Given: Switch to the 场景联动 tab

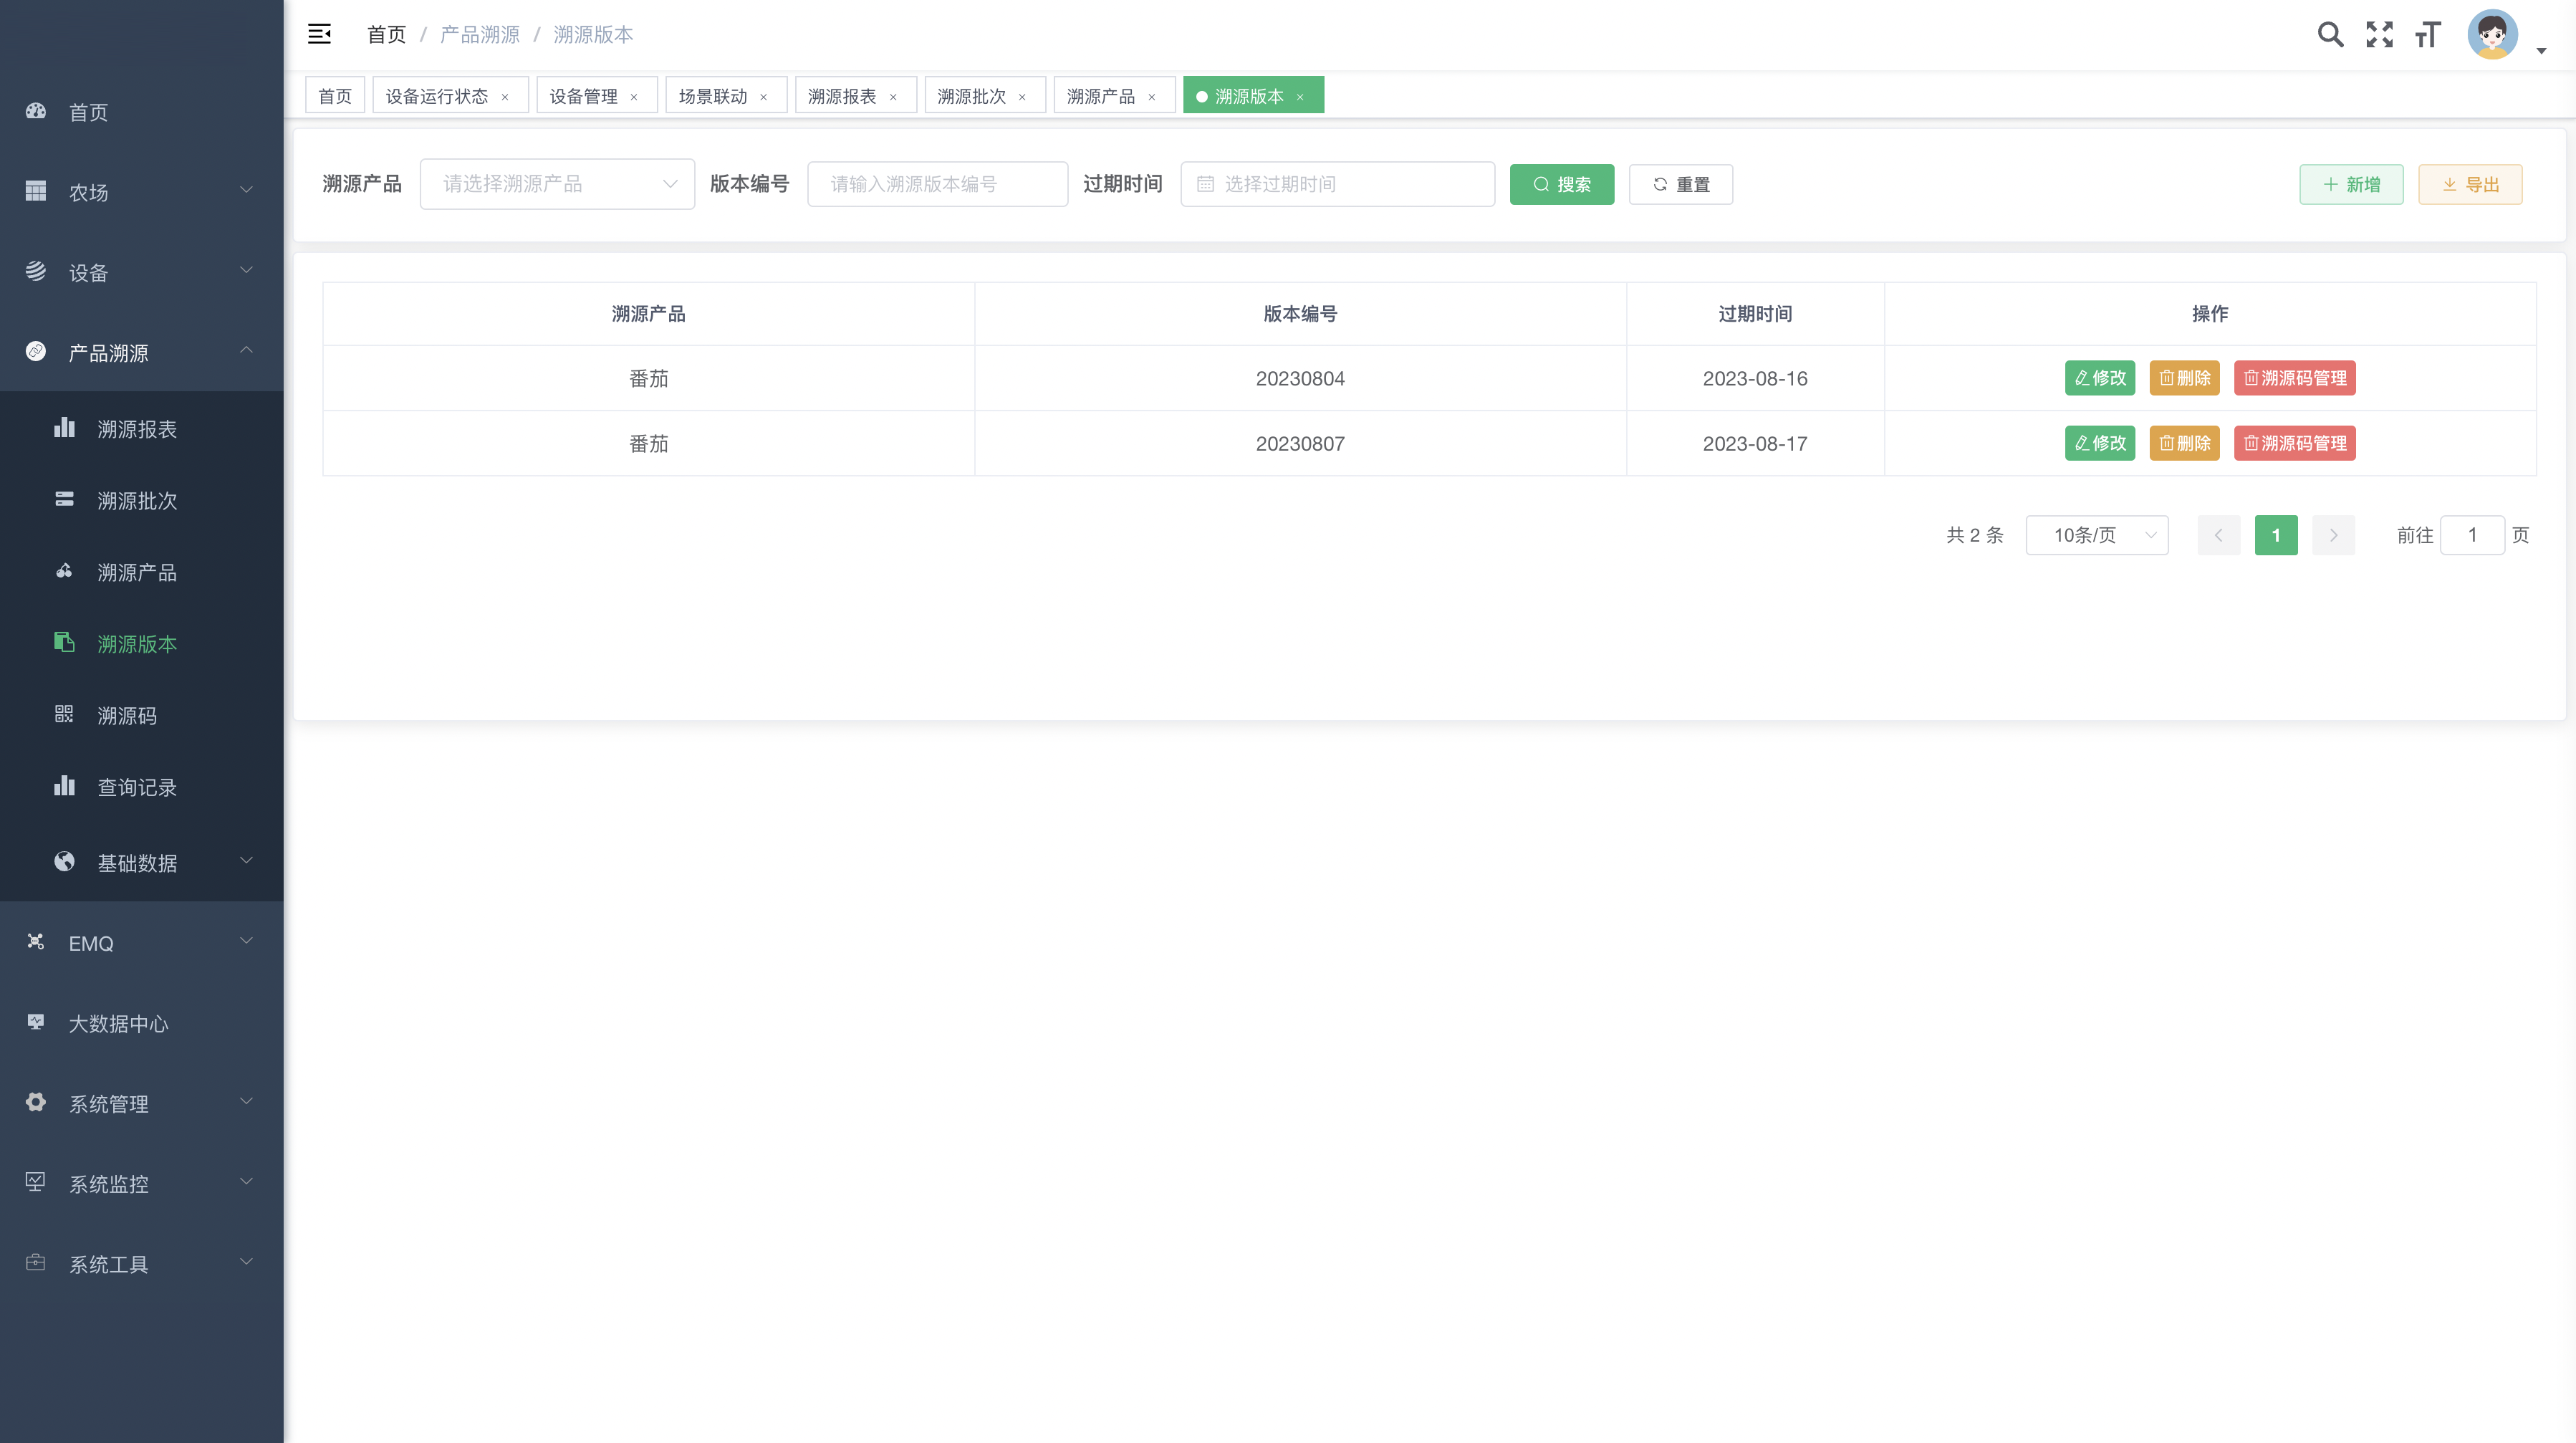Looking at the screenshot, I should point(713,96).
